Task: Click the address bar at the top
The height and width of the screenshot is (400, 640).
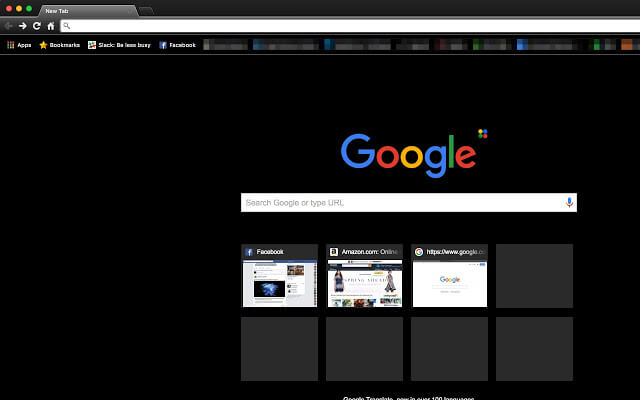Action: (x=350, y=26)
